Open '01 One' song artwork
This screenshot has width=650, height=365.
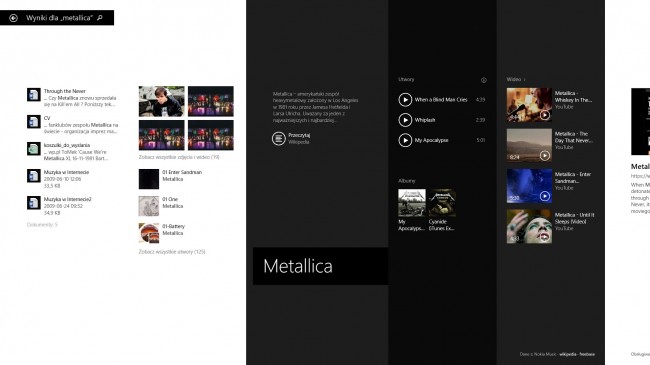click(x=149, y=206)
